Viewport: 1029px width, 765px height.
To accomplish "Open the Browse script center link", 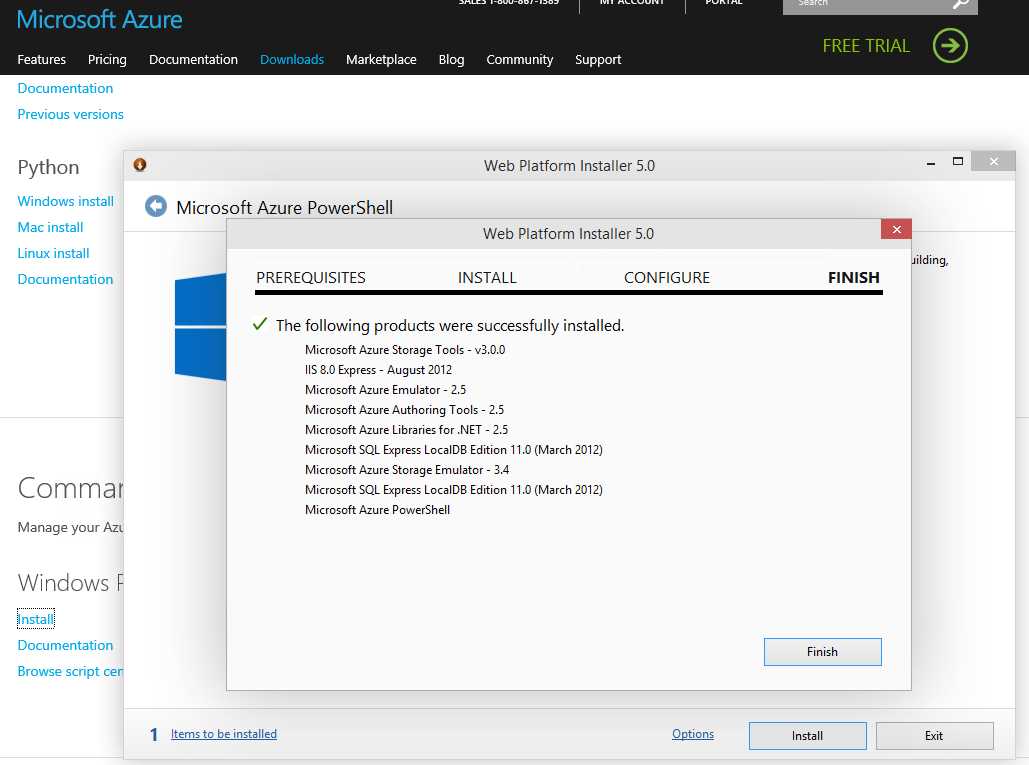I will [70, 671].
